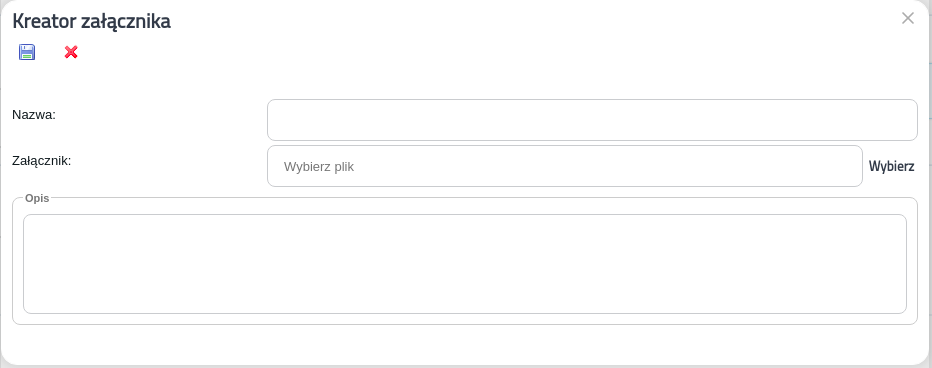The image size is (932, 368).
Task: Click the red X cancel icon
Action: [x=71, y=52]
